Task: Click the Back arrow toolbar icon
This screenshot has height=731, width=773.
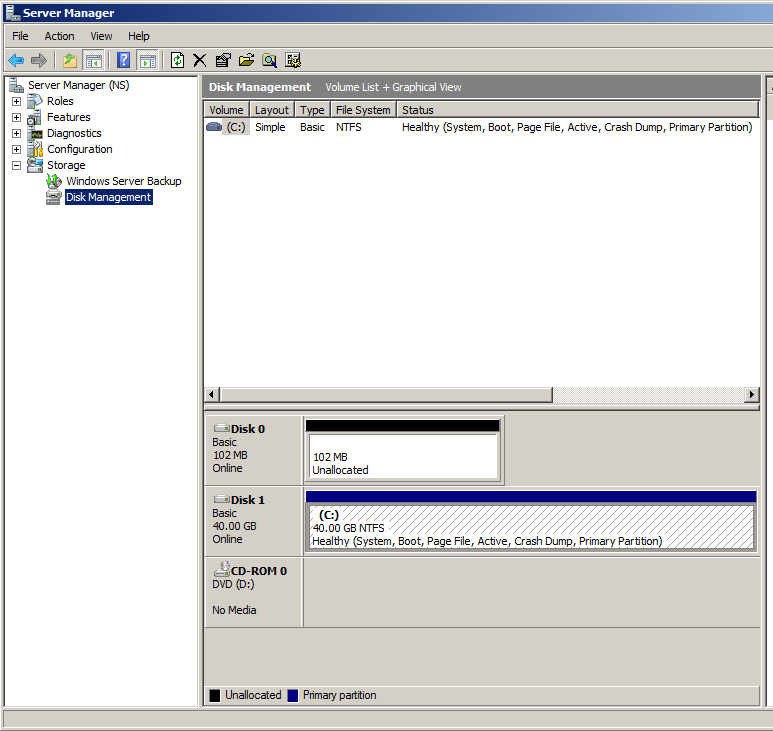Action: click(x=16, y=61)
